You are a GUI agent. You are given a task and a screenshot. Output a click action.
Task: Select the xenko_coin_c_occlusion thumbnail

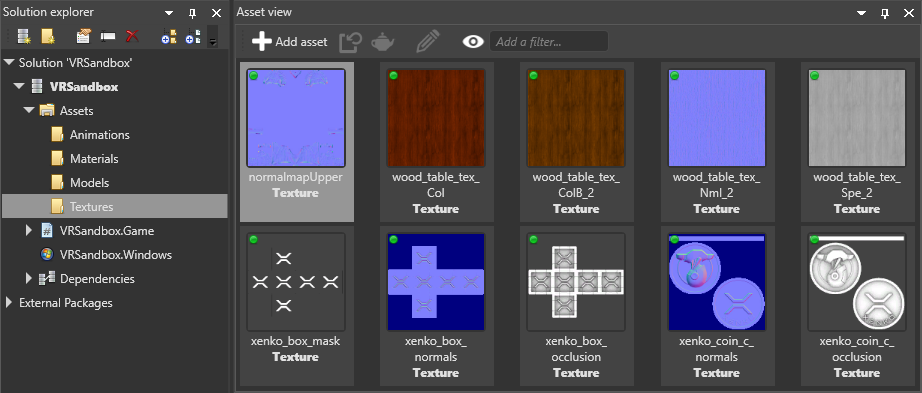pyautogui.click(x=857, y=282)
